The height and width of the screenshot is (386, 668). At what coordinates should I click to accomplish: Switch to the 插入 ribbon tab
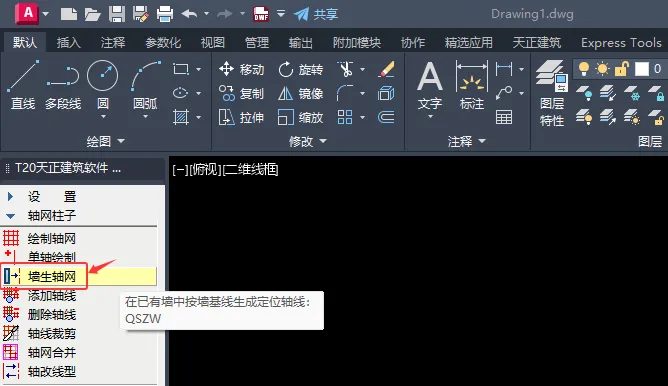coord(69,43)
